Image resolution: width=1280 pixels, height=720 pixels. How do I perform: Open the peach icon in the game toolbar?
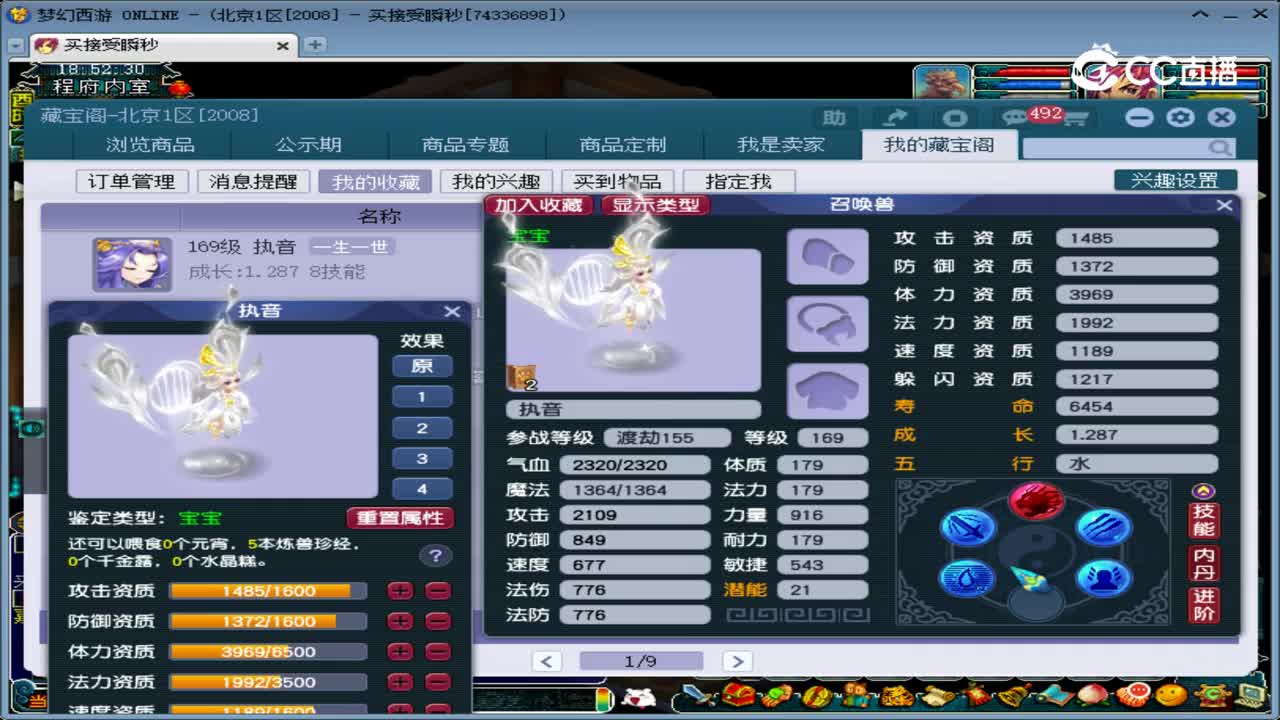tap(1092, 695)
